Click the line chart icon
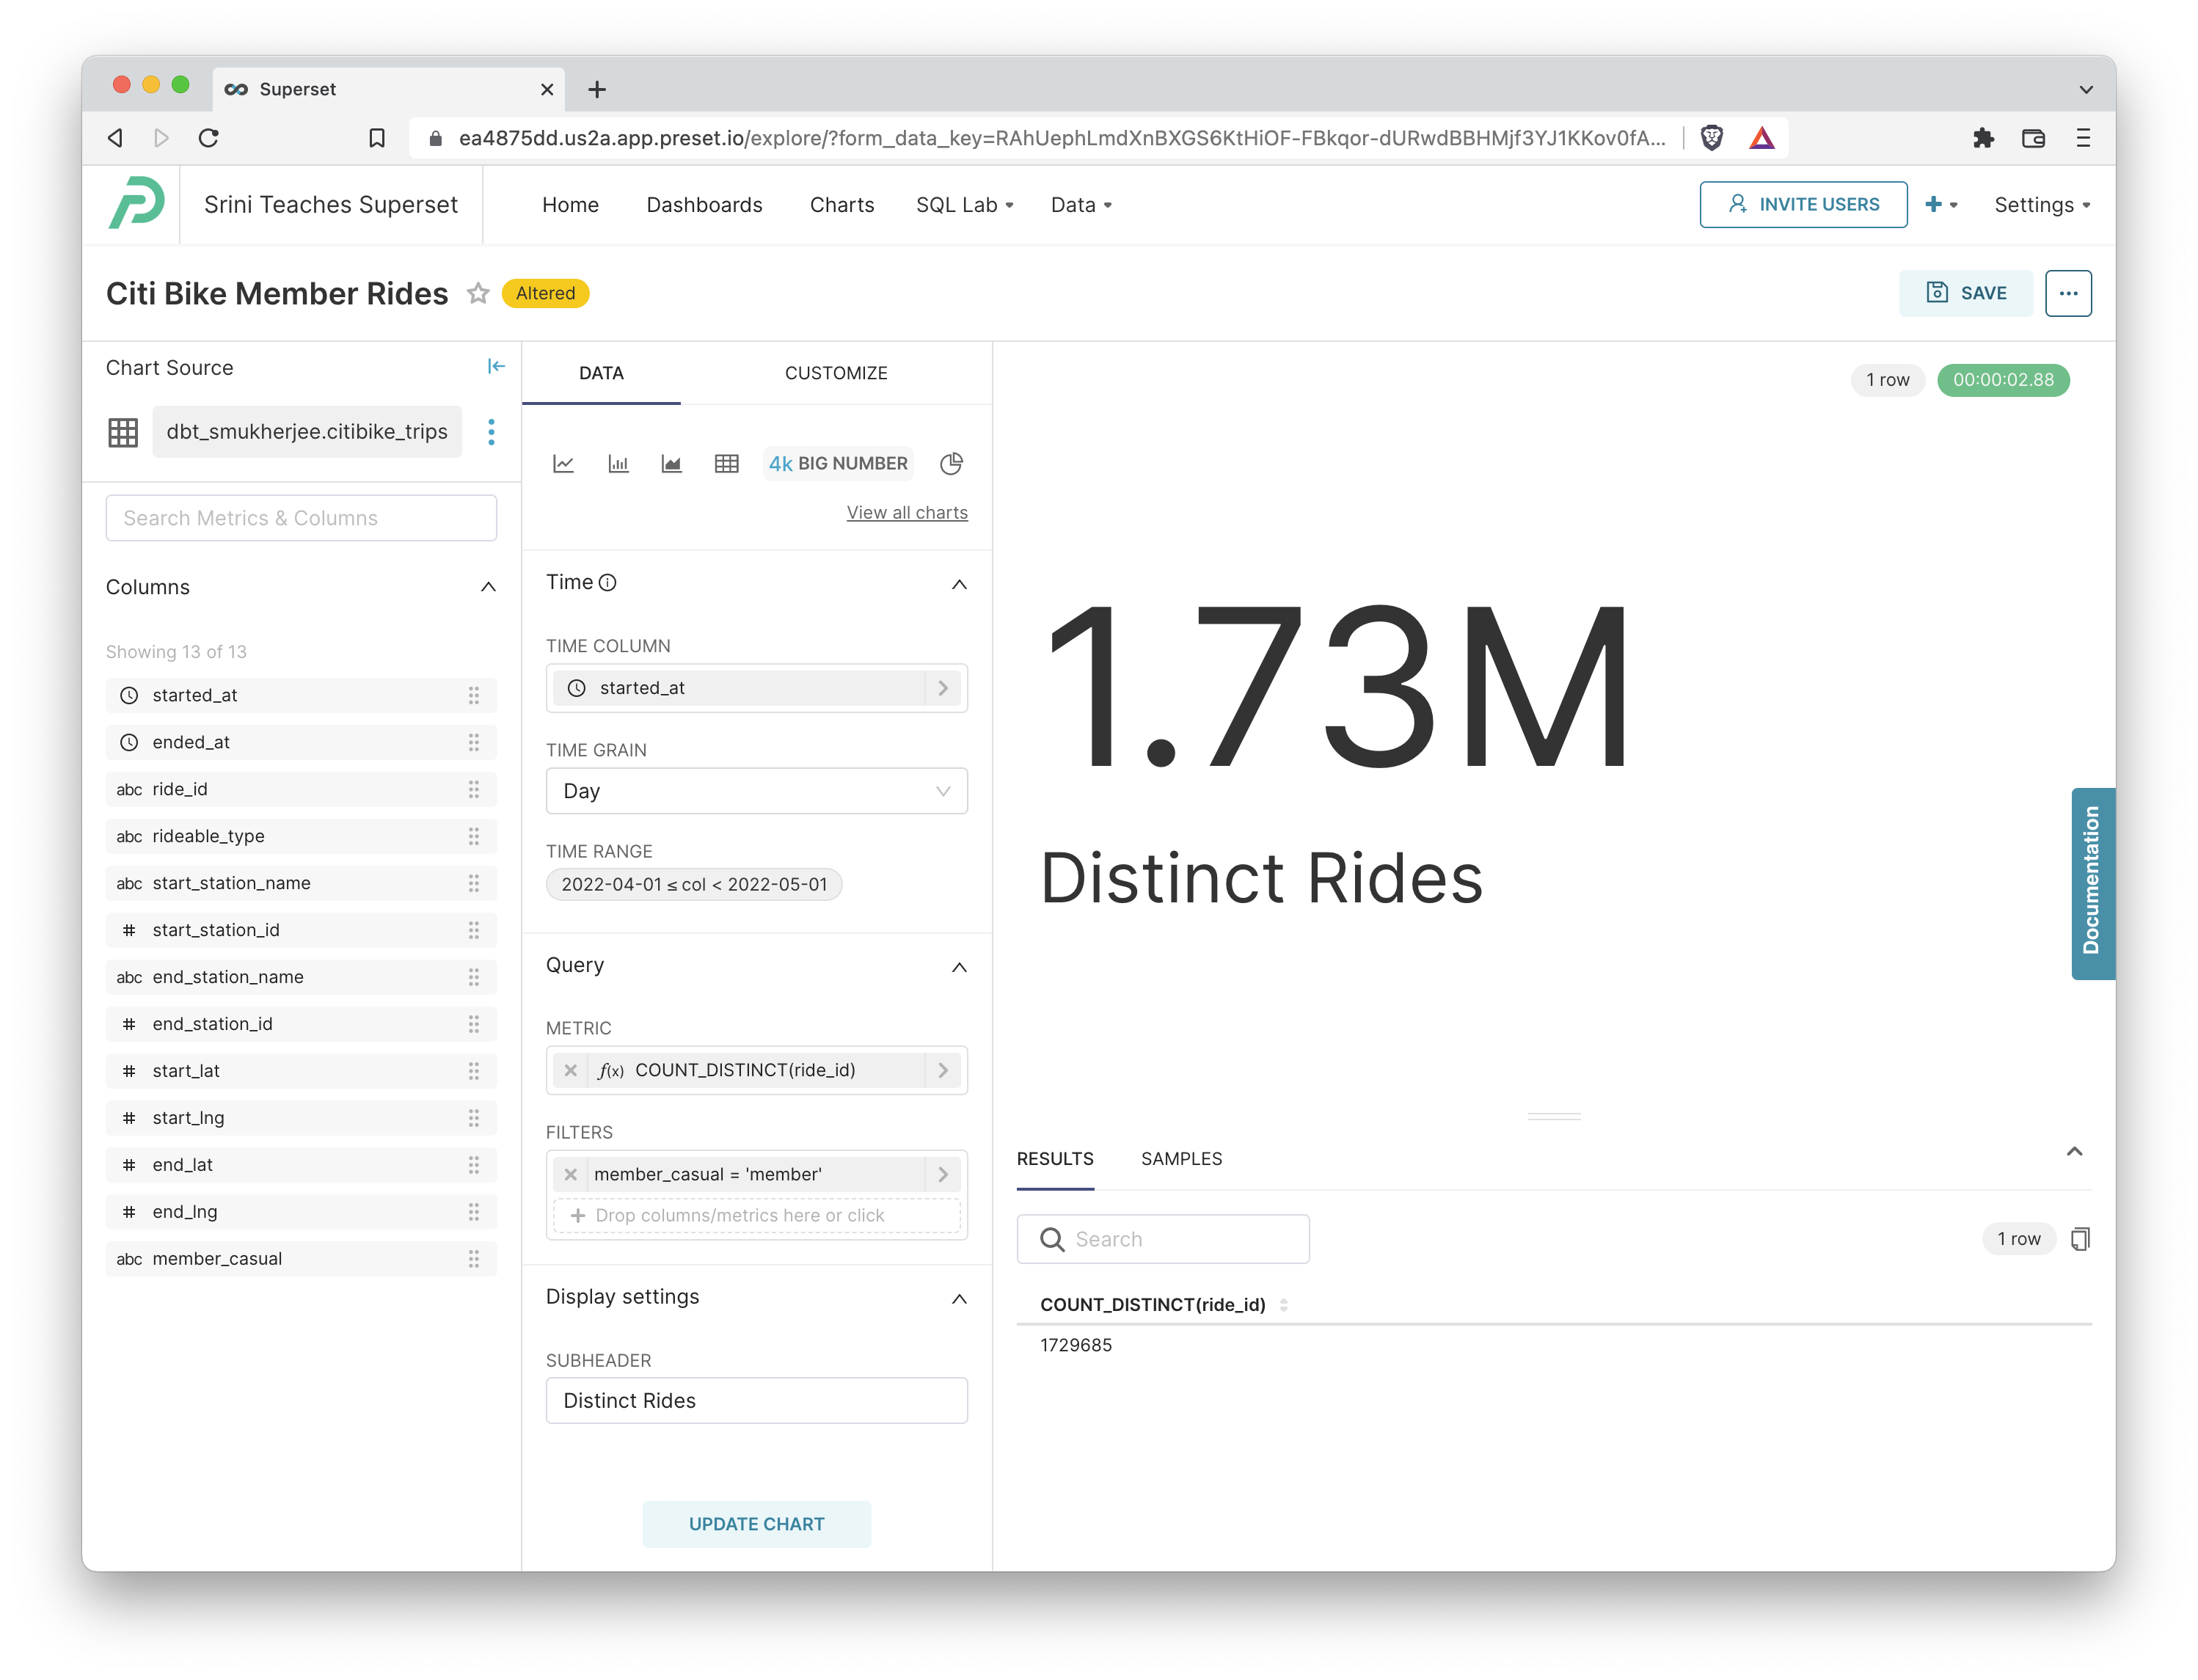This screenshot has width=2198, height=1680. click(563, 462)
